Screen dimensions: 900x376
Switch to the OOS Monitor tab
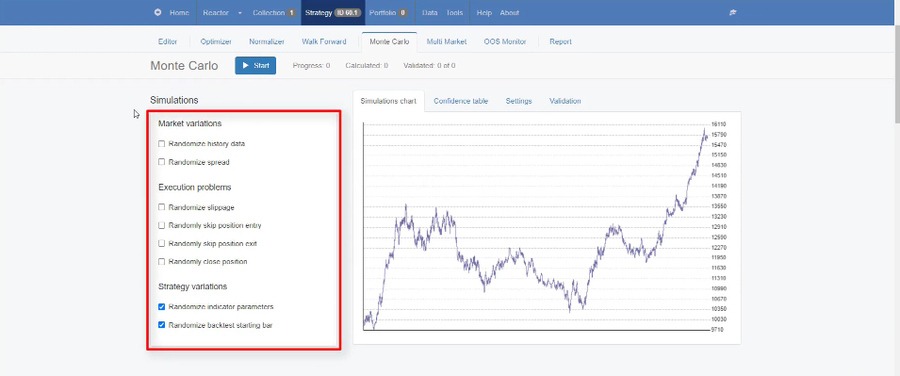505,41
